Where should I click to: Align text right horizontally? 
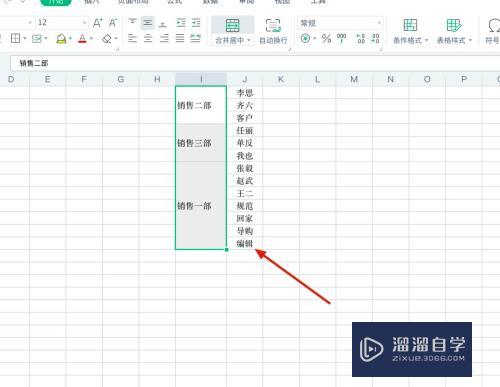(164, 38)
